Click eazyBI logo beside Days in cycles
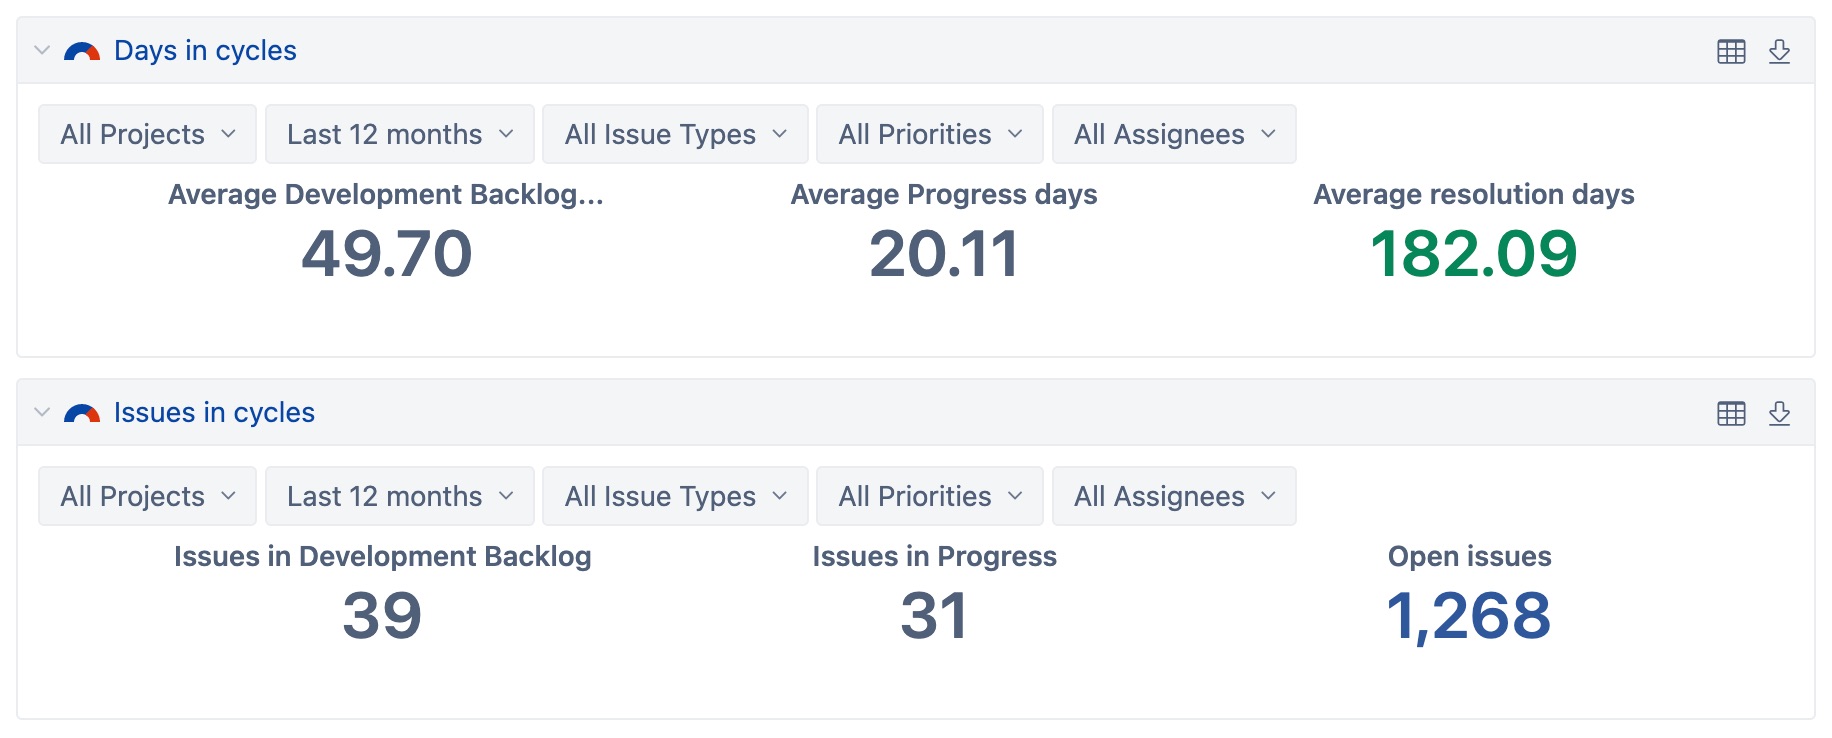Viewport: 1832px width, 738px height. click(x=82, y=52)
